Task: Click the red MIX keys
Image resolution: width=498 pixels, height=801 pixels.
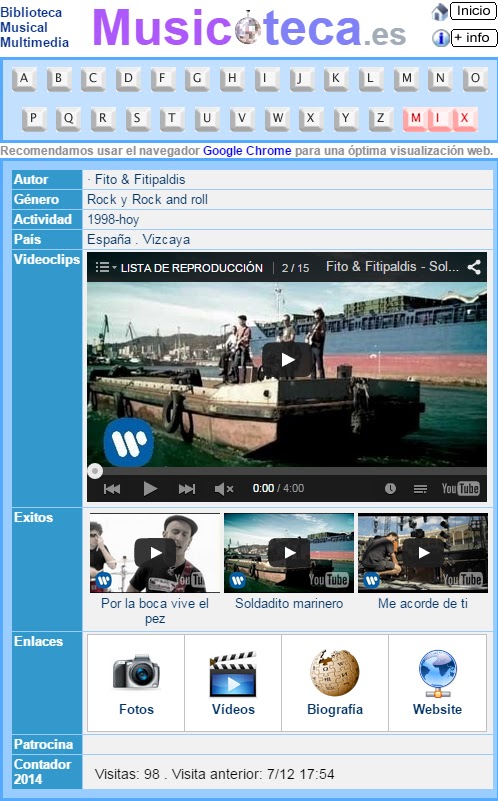Action: click(440, 119)
